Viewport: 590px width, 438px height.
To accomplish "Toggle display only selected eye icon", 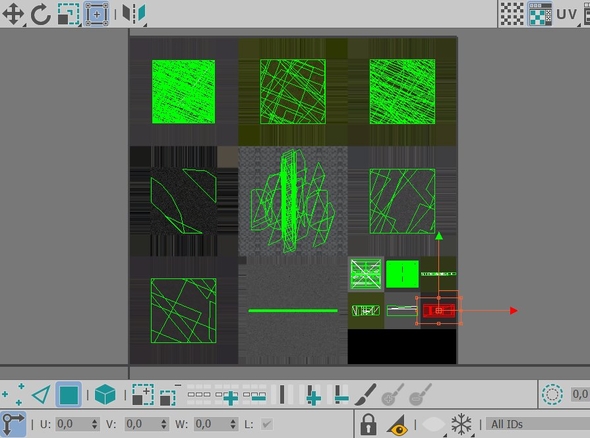I will 397,425.
